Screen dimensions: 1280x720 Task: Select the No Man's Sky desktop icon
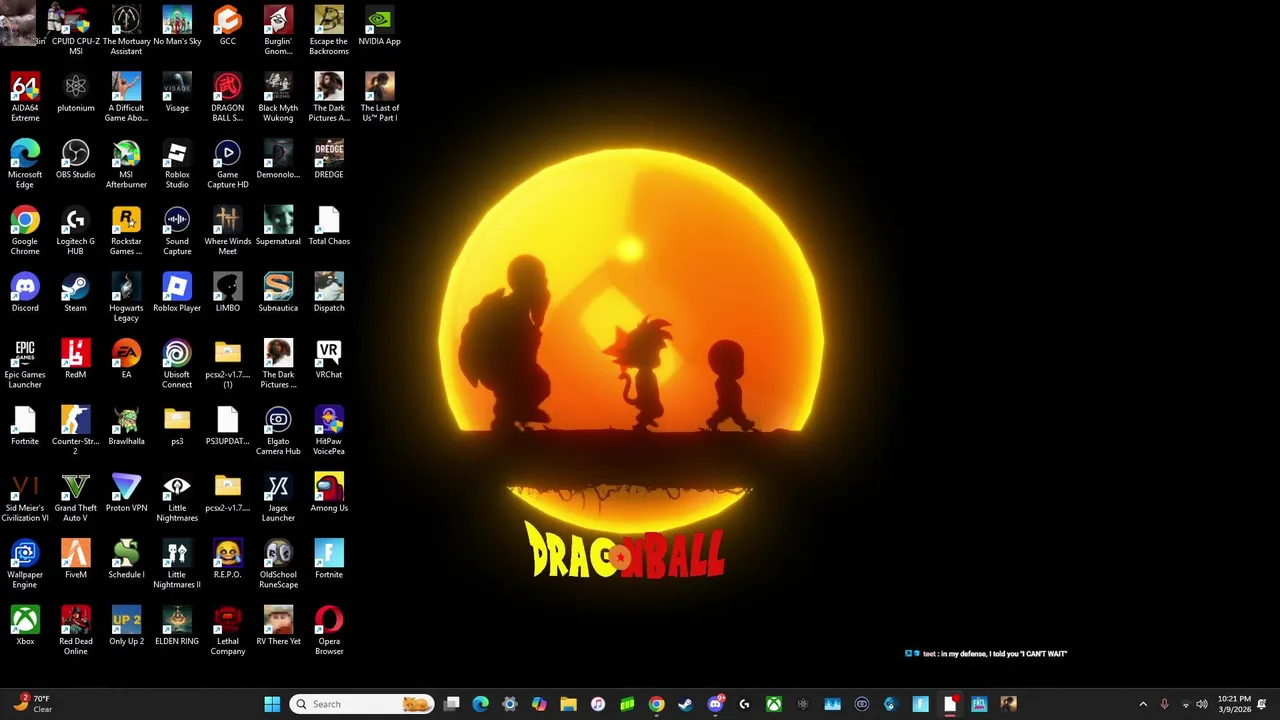tap(177, 26)
